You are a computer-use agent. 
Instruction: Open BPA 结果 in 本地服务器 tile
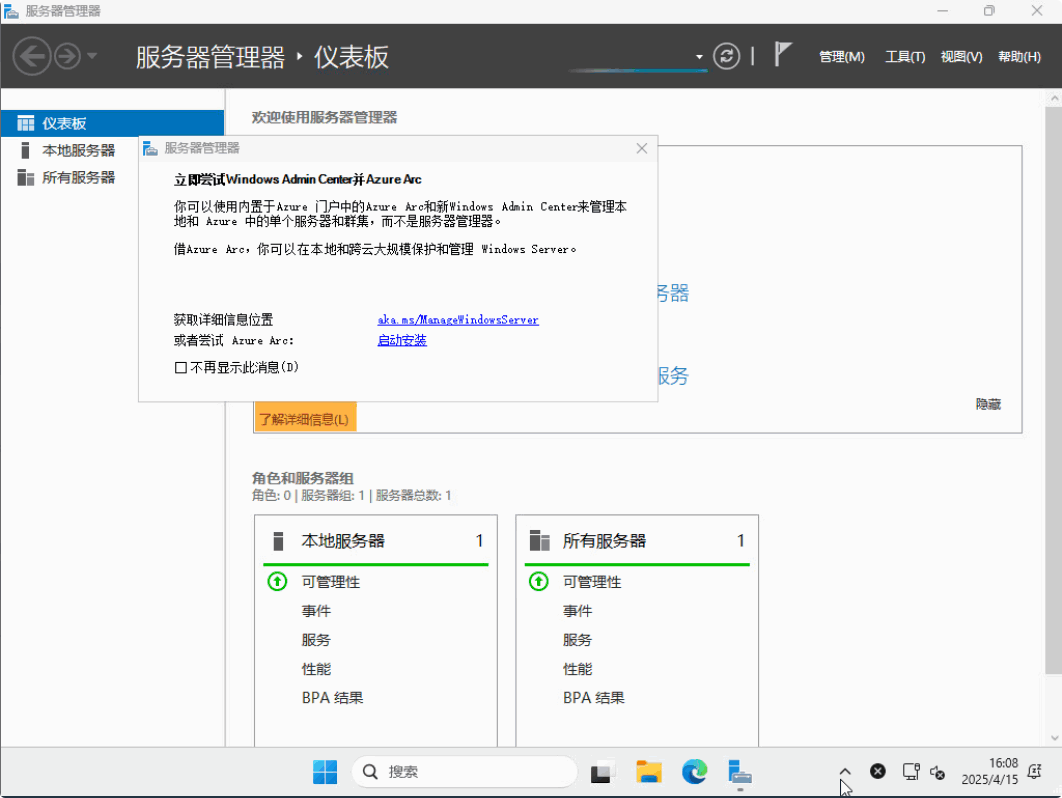pyautogui.click(x=333, y=698)
